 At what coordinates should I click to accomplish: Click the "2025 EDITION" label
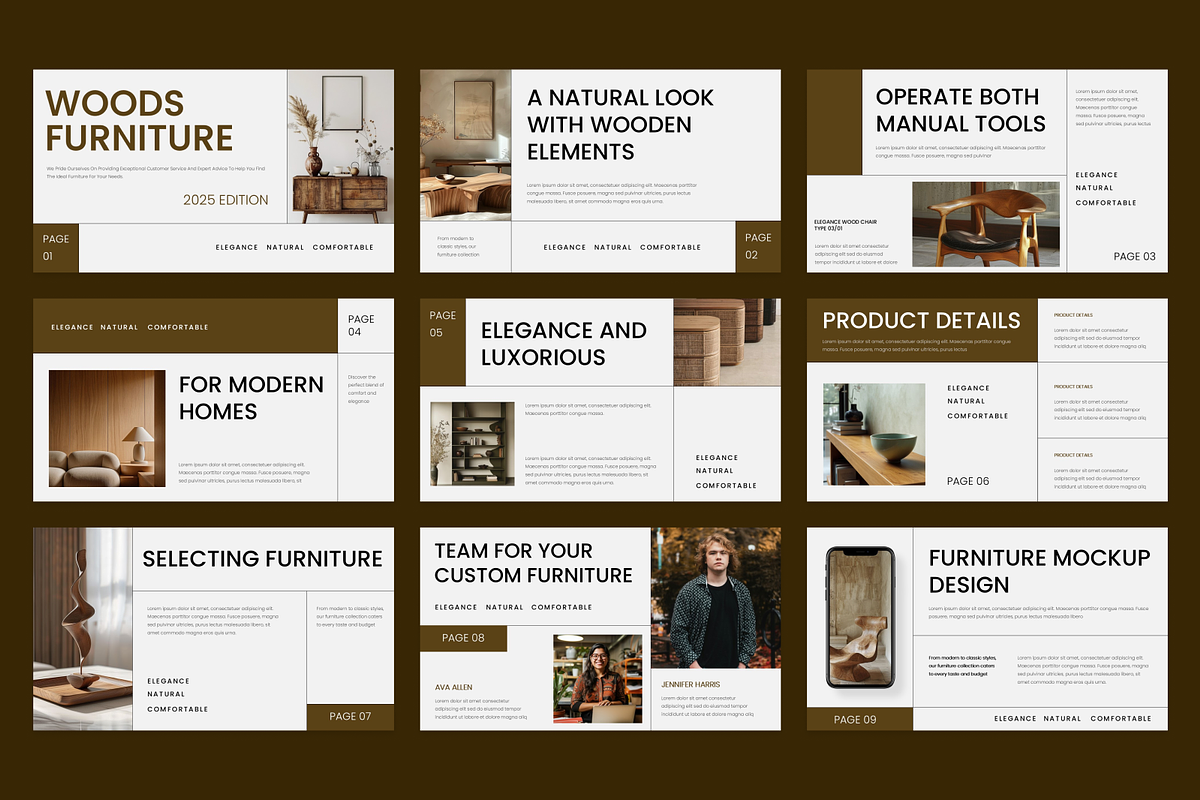pos(226,200)
